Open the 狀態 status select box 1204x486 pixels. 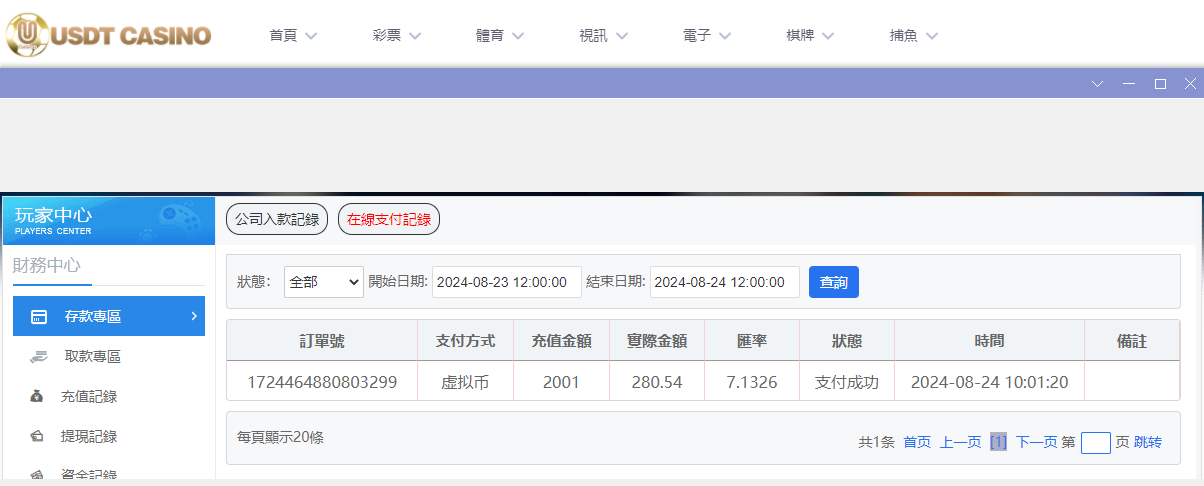tap(324, 283)
